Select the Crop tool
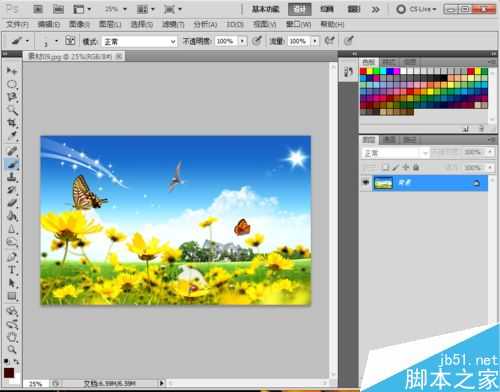 click(12, 123)
